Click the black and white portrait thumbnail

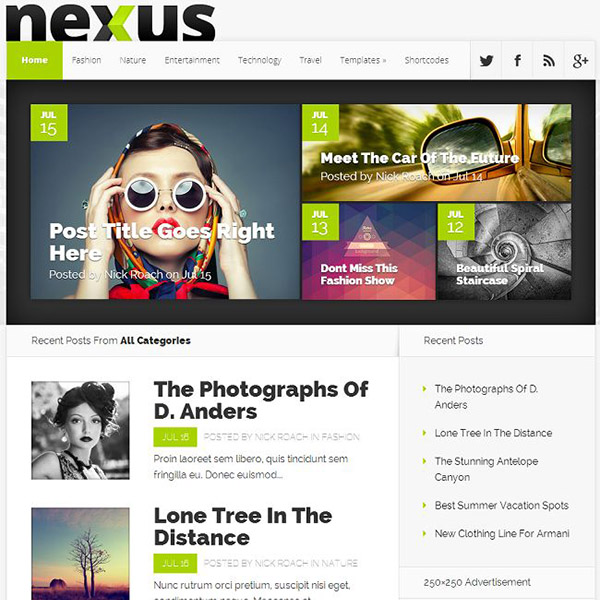(80, 430)
